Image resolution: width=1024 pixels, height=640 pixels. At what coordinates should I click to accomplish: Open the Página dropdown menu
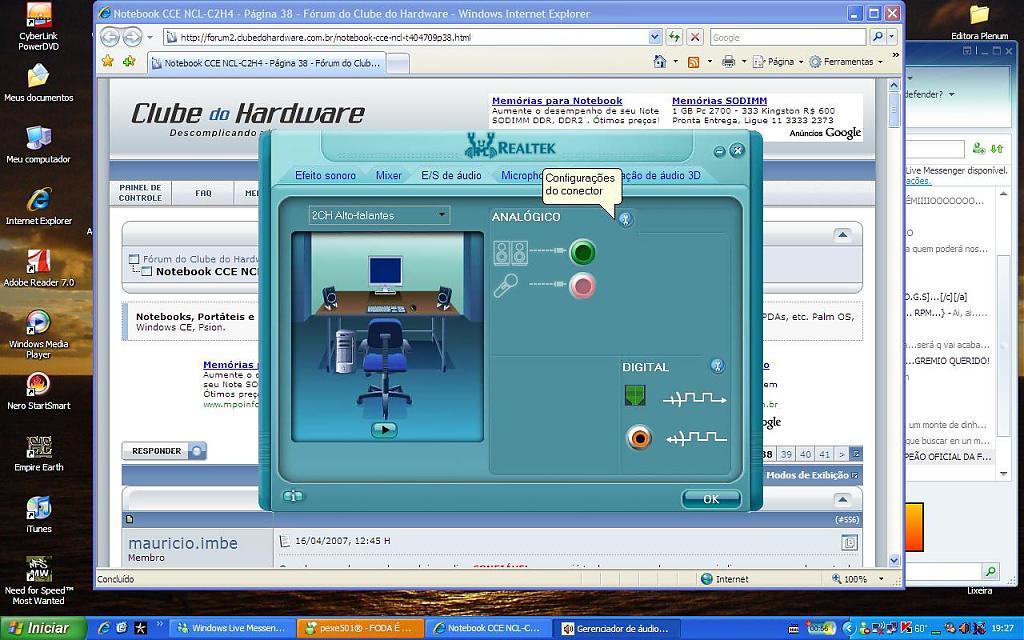tap(778, 62)
